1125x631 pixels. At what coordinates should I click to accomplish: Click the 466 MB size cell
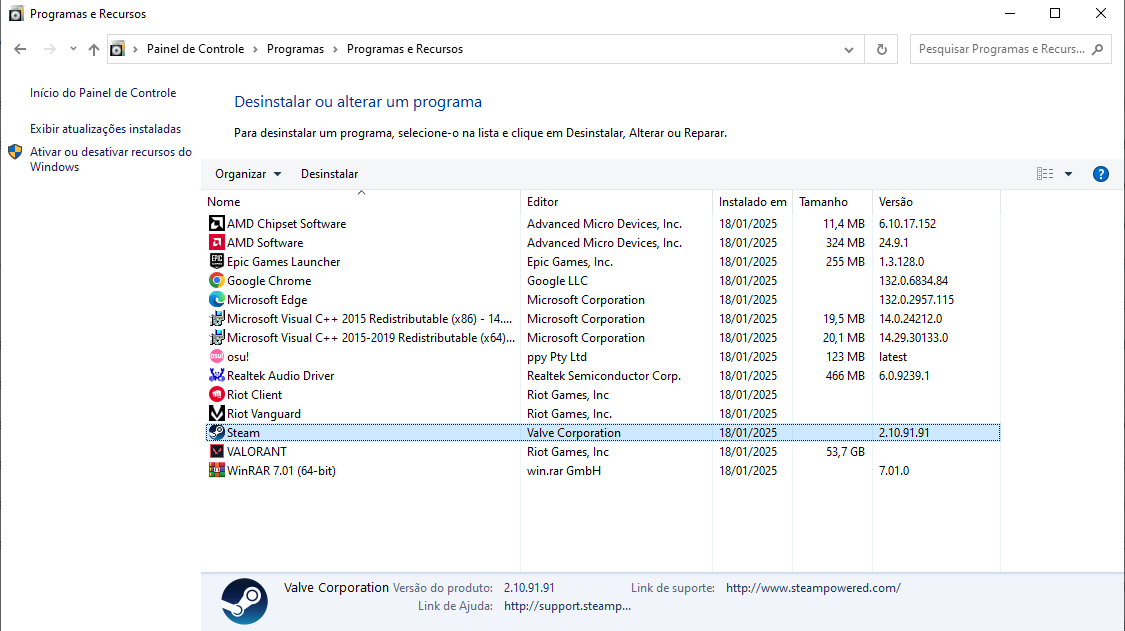[x=845, y=375]
